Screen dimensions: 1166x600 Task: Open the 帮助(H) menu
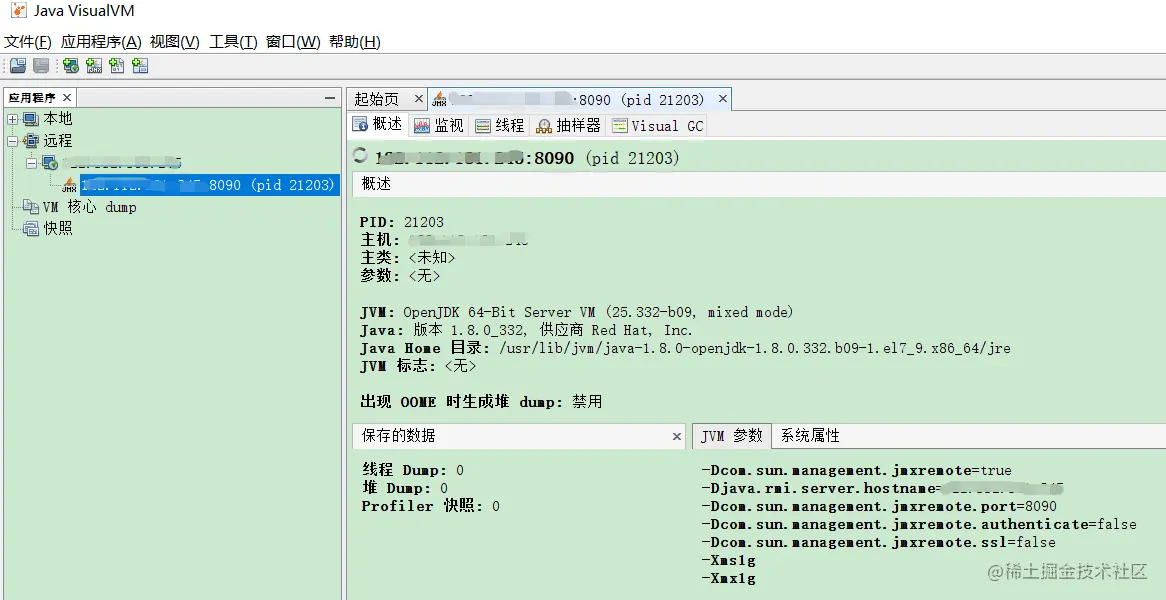coord(355,42)
